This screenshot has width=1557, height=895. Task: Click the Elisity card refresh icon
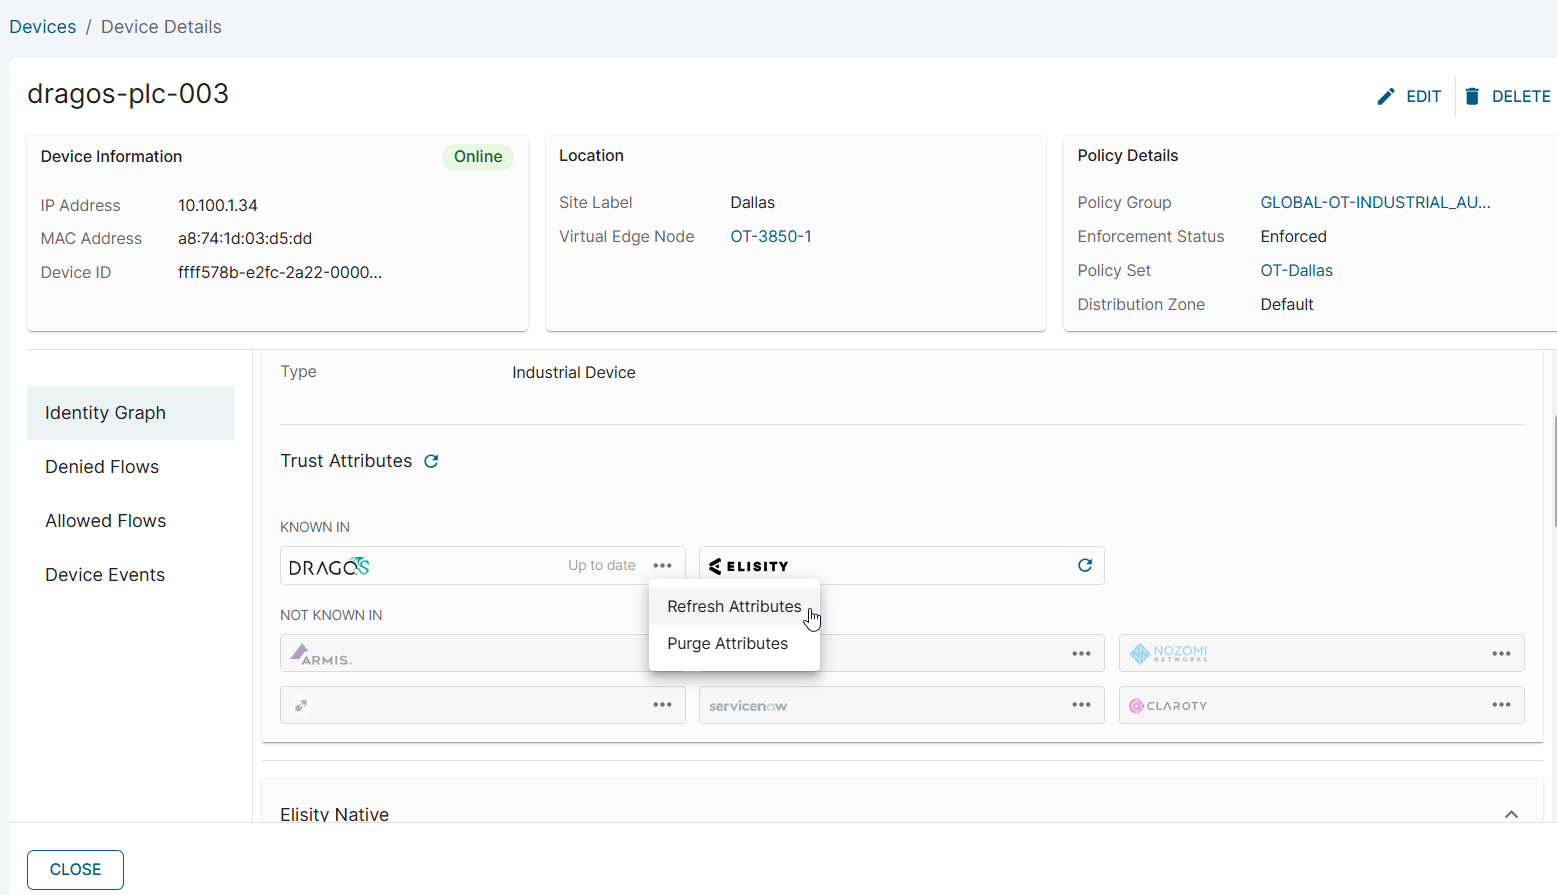(x=1084, y=565)
